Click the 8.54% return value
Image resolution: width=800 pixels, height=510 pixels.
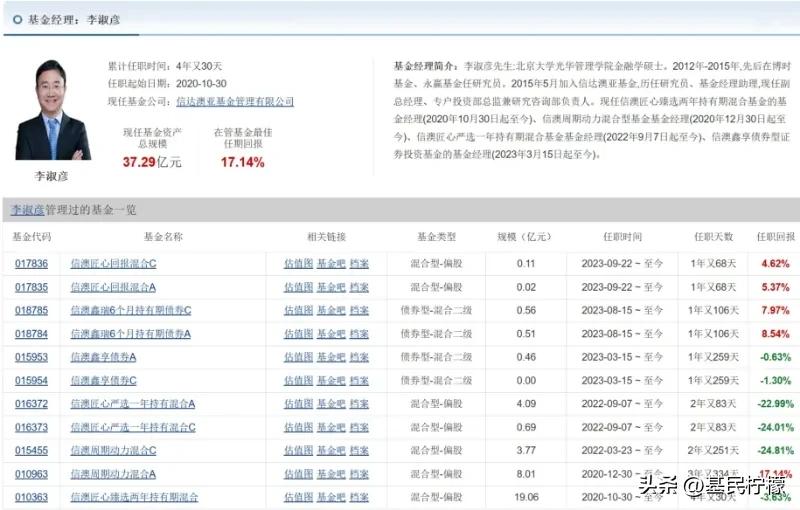(776, 334)
